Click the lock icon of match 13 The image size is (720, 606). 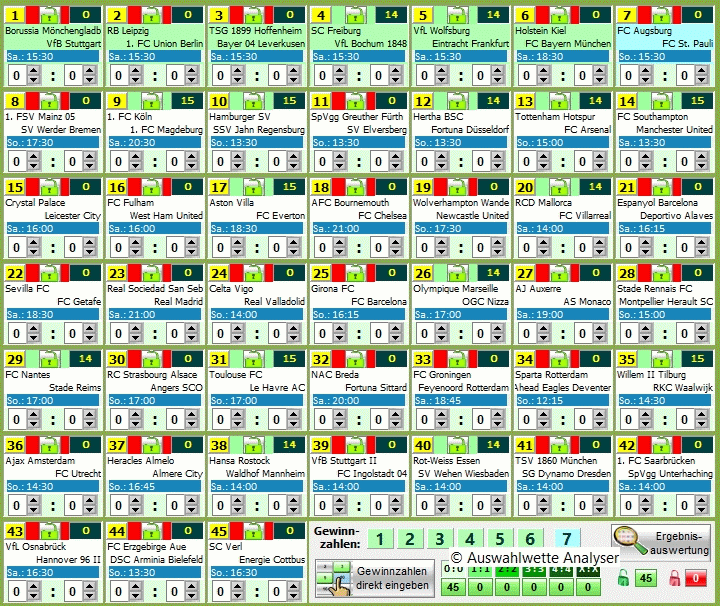click(x=559, y=101)
